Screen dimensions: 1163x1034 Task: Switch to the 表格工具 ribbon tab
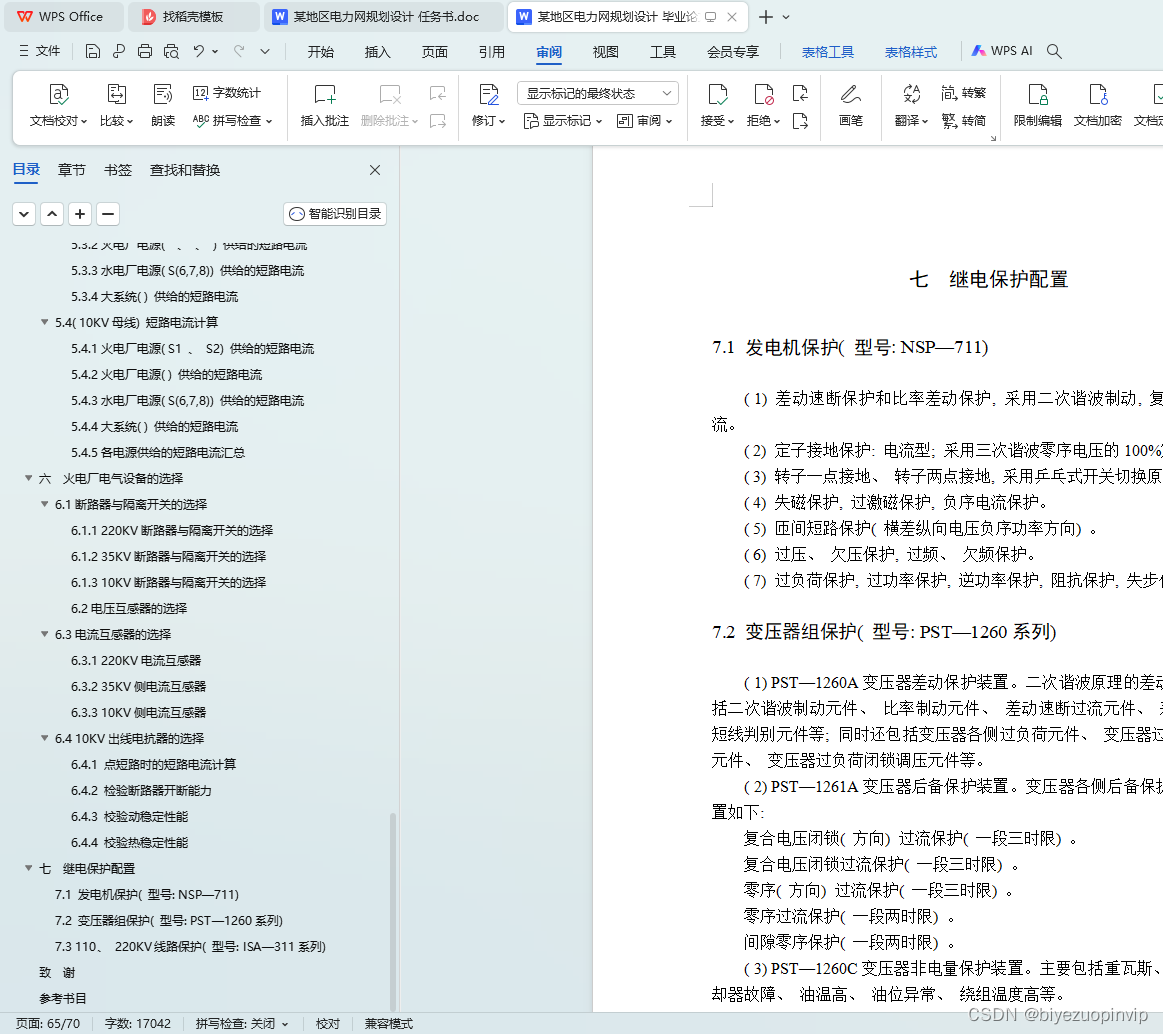coord(828,51)
